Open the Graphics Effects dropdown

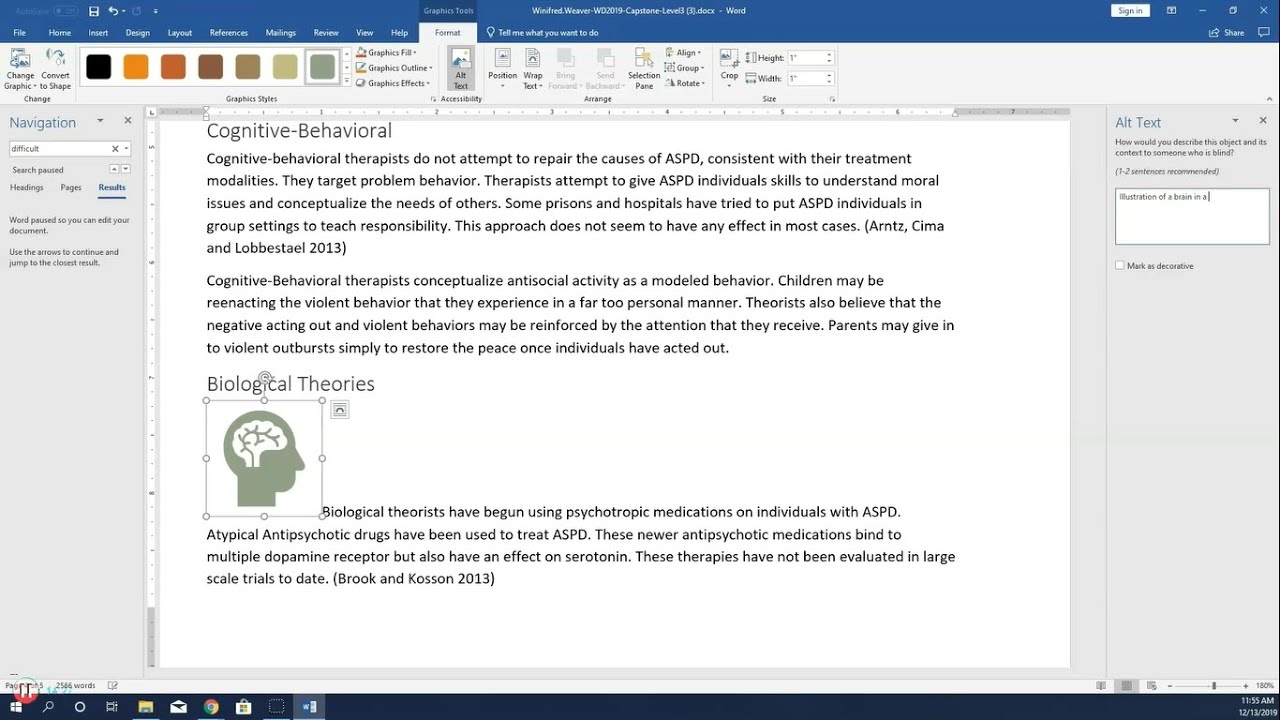coord(393,83)
